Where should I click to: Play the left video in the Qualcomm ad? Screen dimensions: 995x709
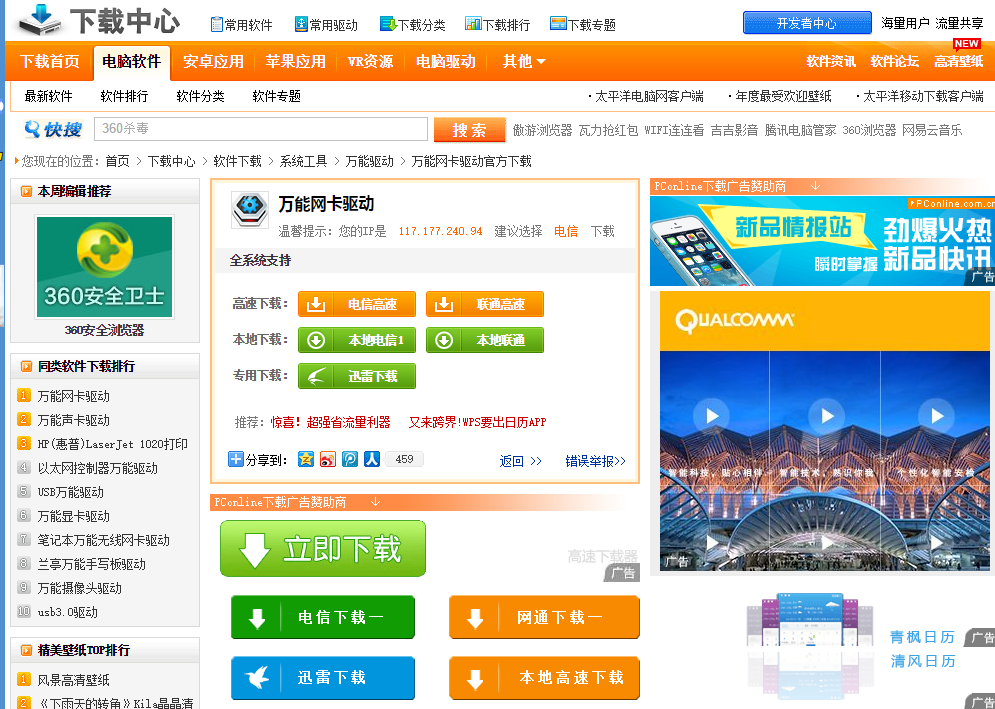(711, 416)
